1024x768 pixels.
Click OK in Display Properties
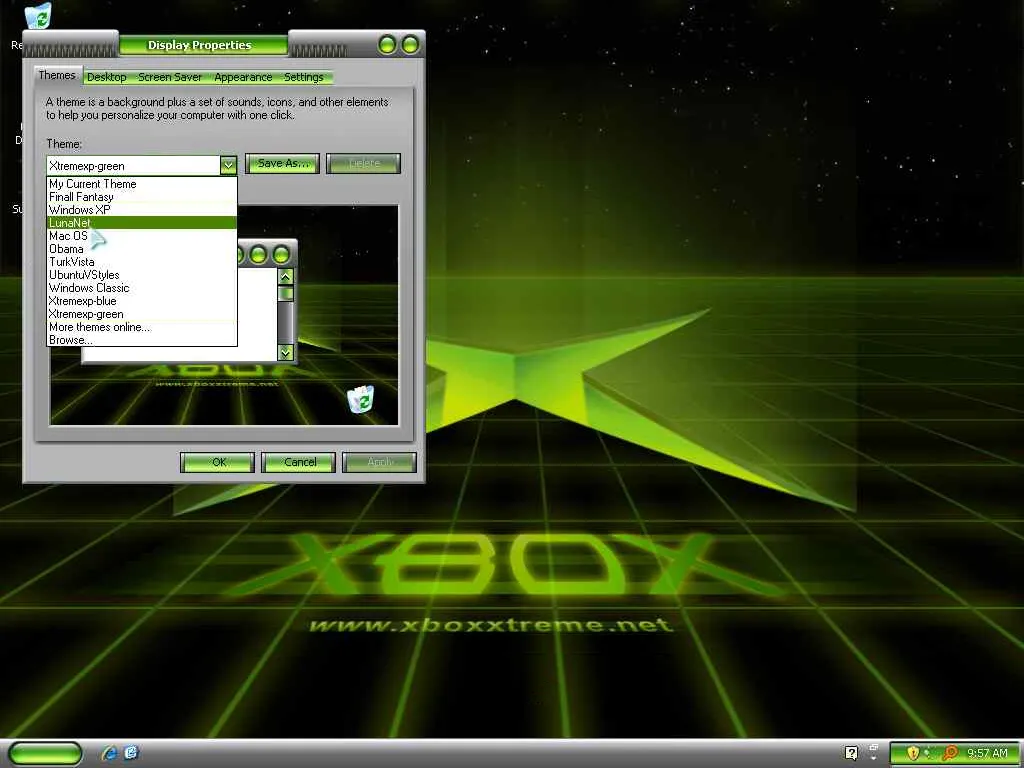[217, 462]
